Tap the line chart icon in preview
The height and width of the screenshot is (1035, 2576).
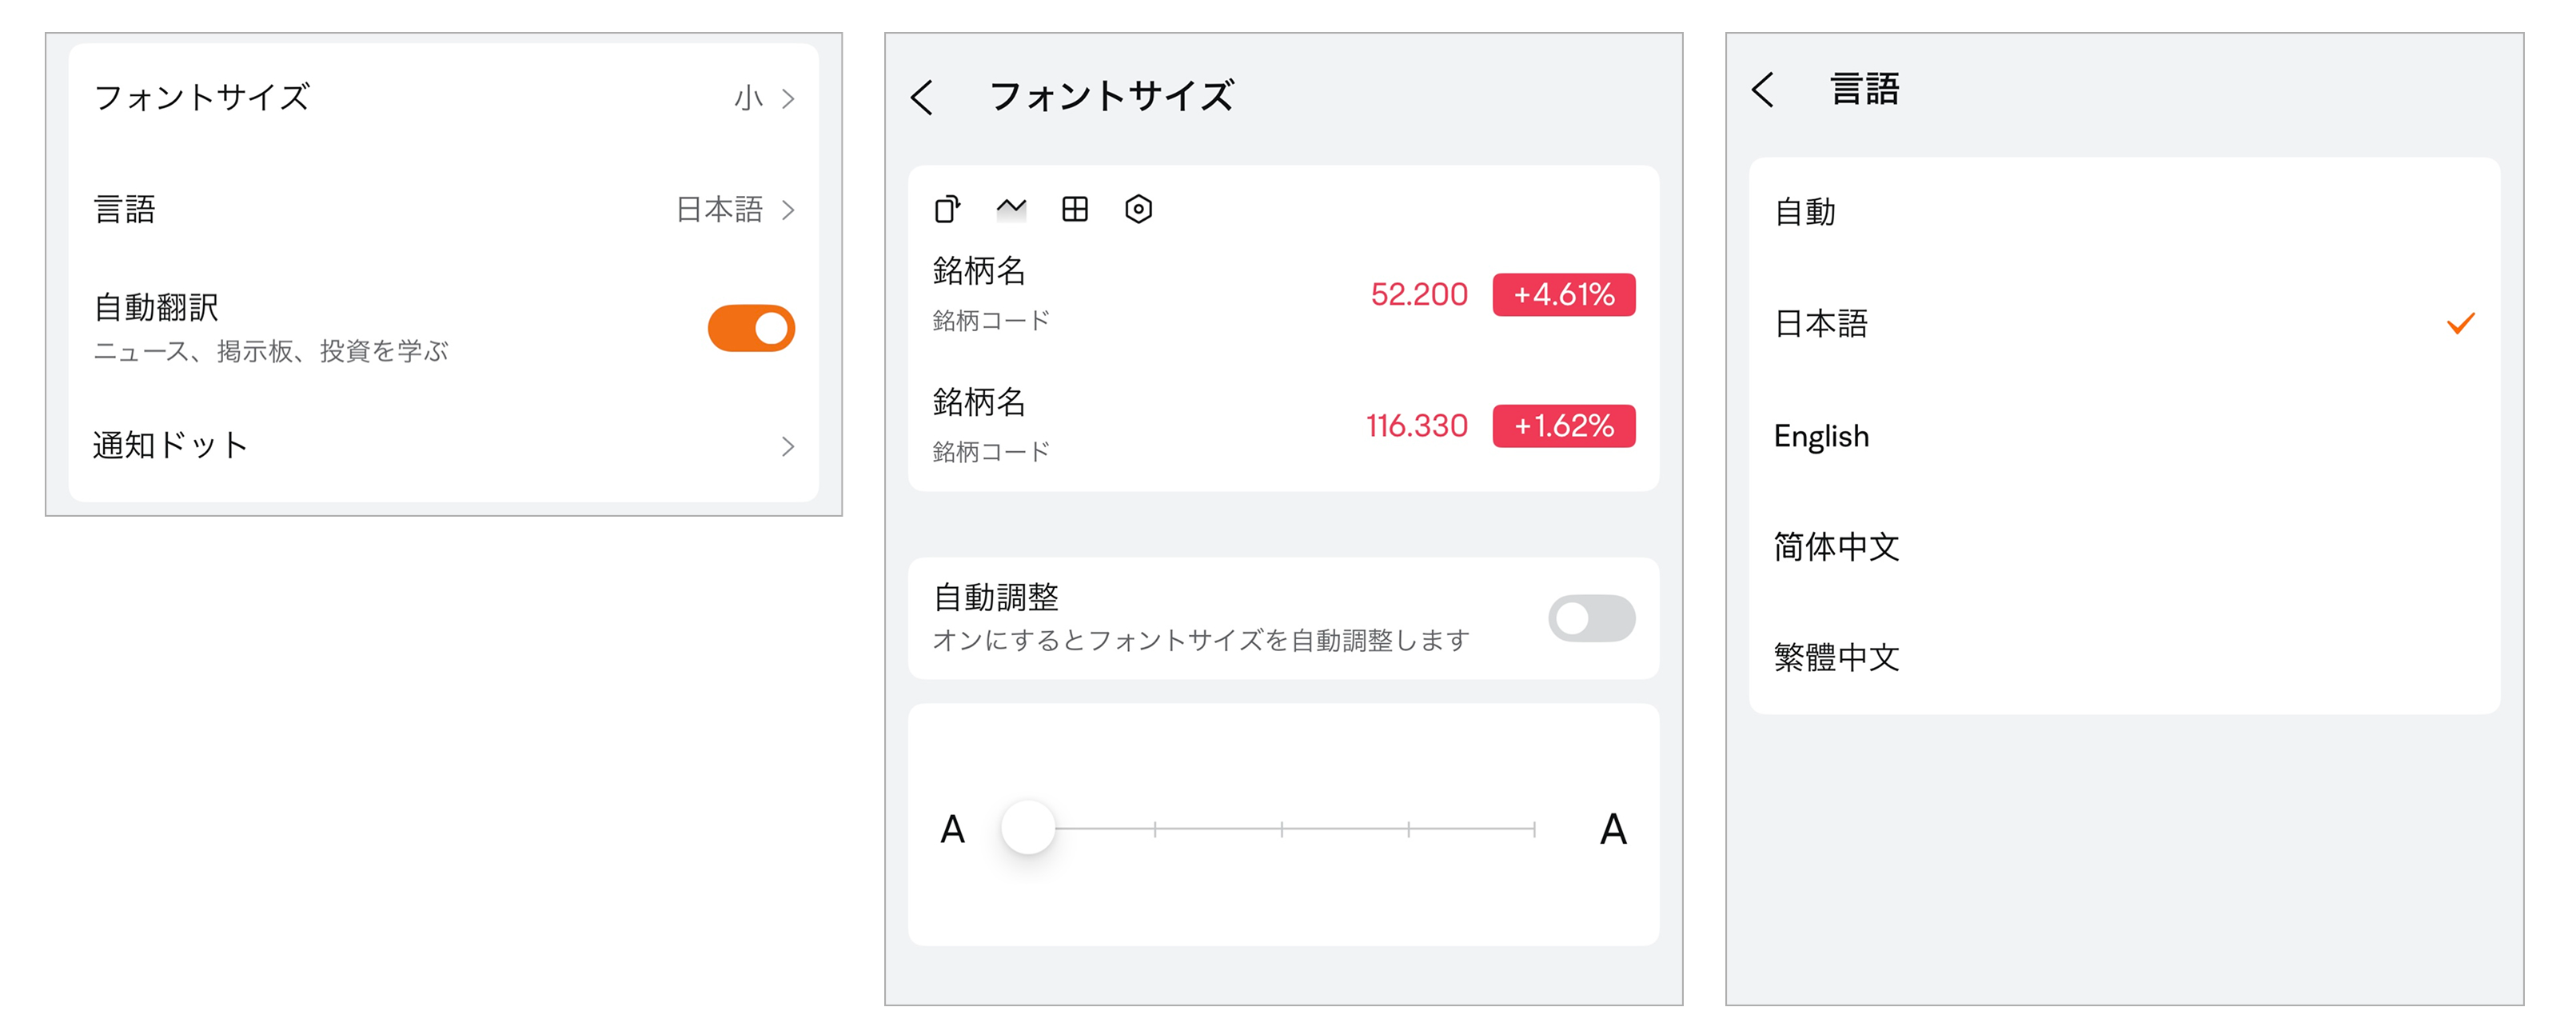(x=1011, y=208)
